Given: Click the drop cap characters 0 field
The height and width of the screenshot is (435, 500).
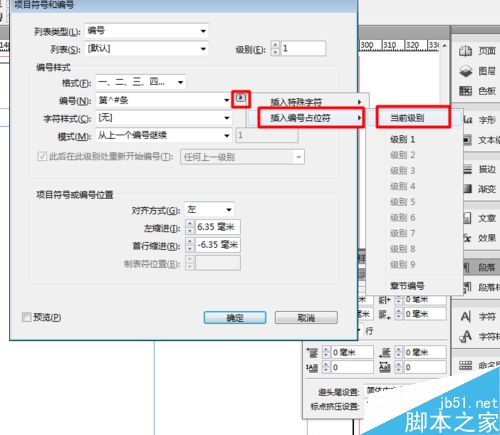Looking at the screenshot, I should [425, 368].
